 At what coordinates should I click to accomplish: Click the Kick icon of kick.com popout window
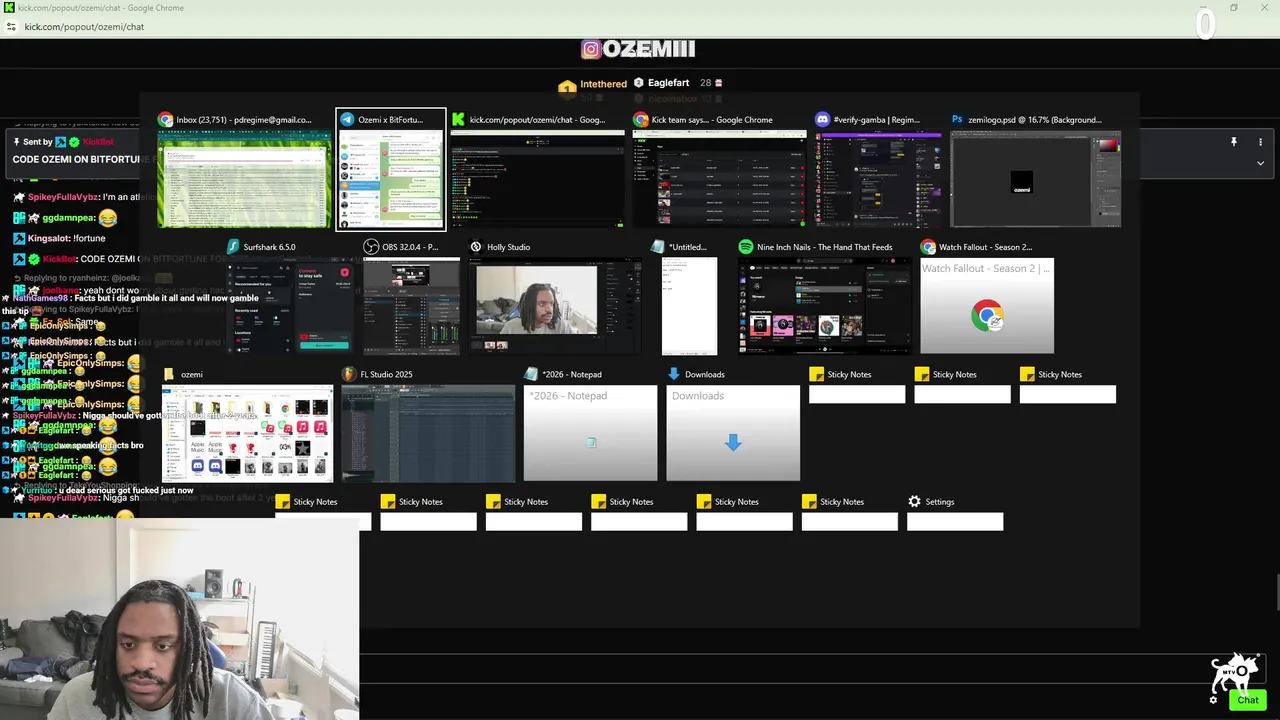459,119
